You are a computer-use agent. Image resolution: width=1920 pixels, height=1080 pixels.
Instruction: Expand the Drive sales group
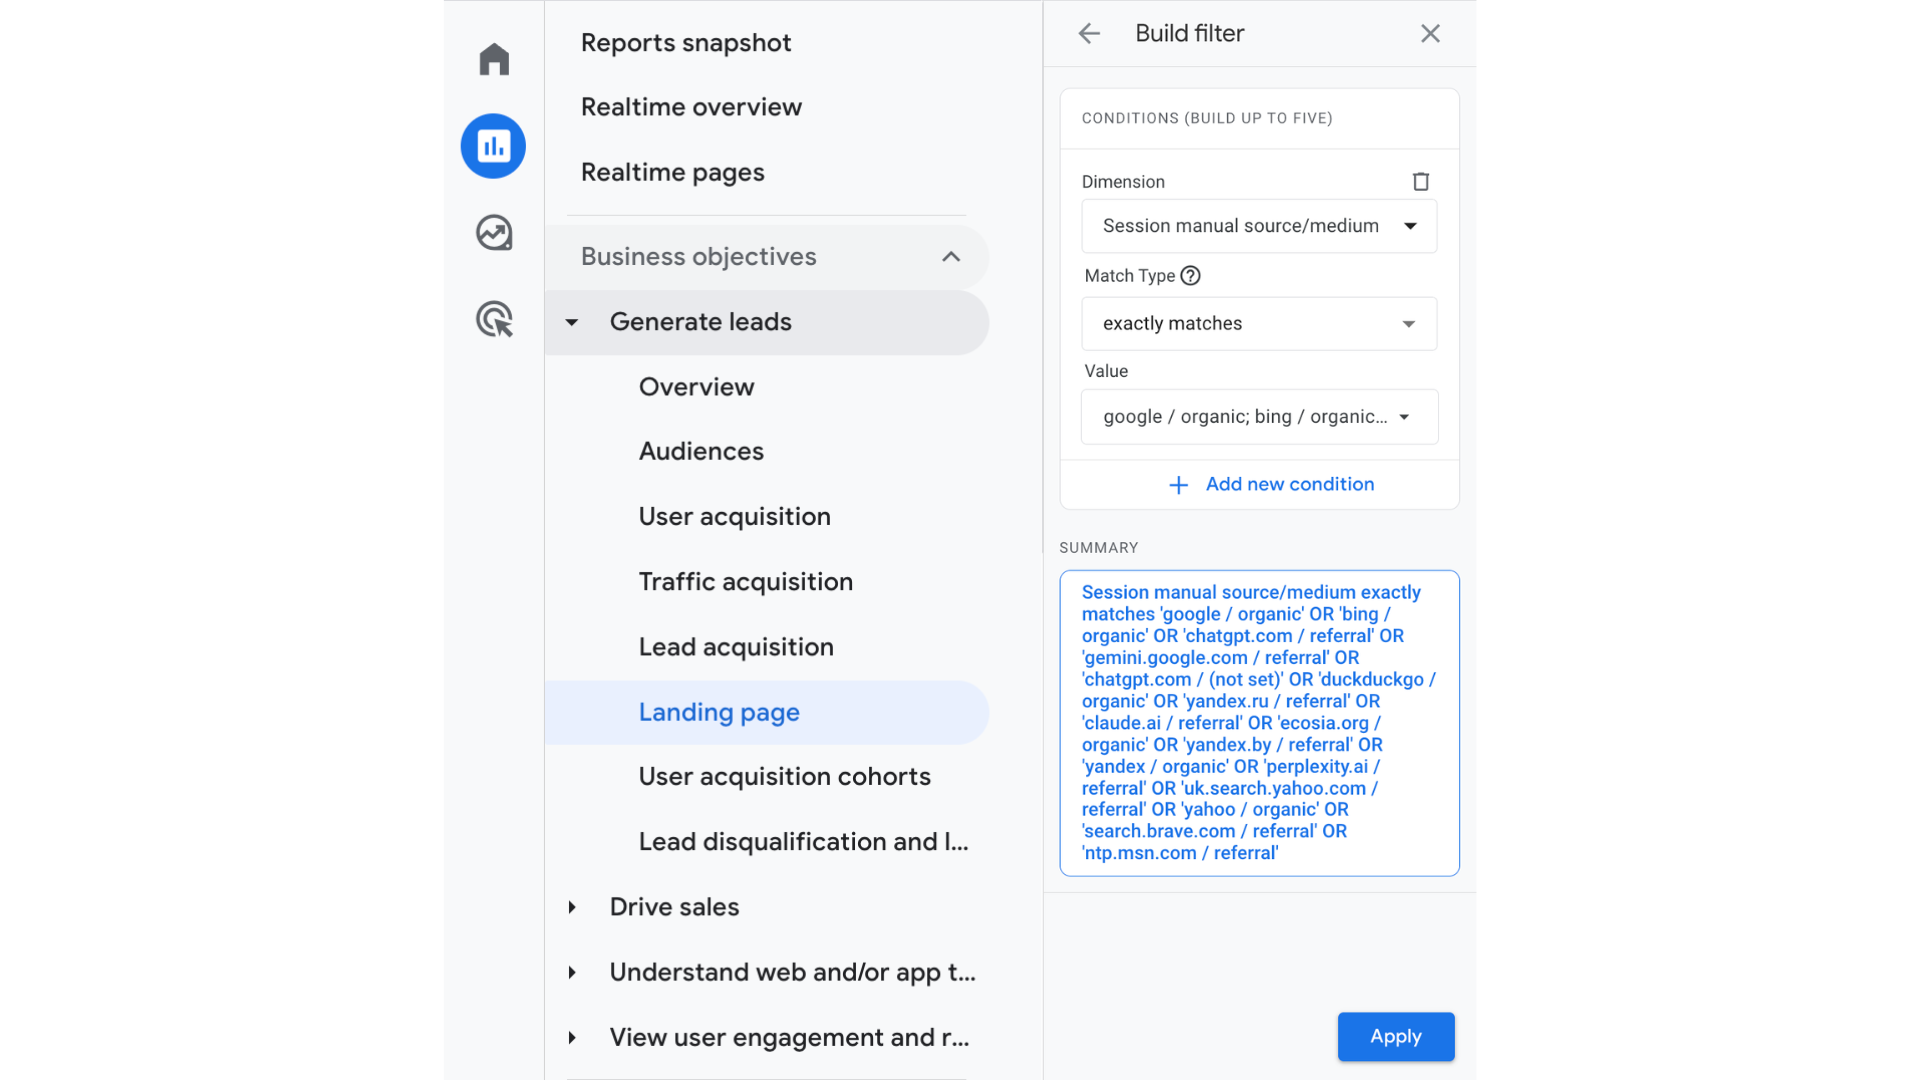click(572, 907)
